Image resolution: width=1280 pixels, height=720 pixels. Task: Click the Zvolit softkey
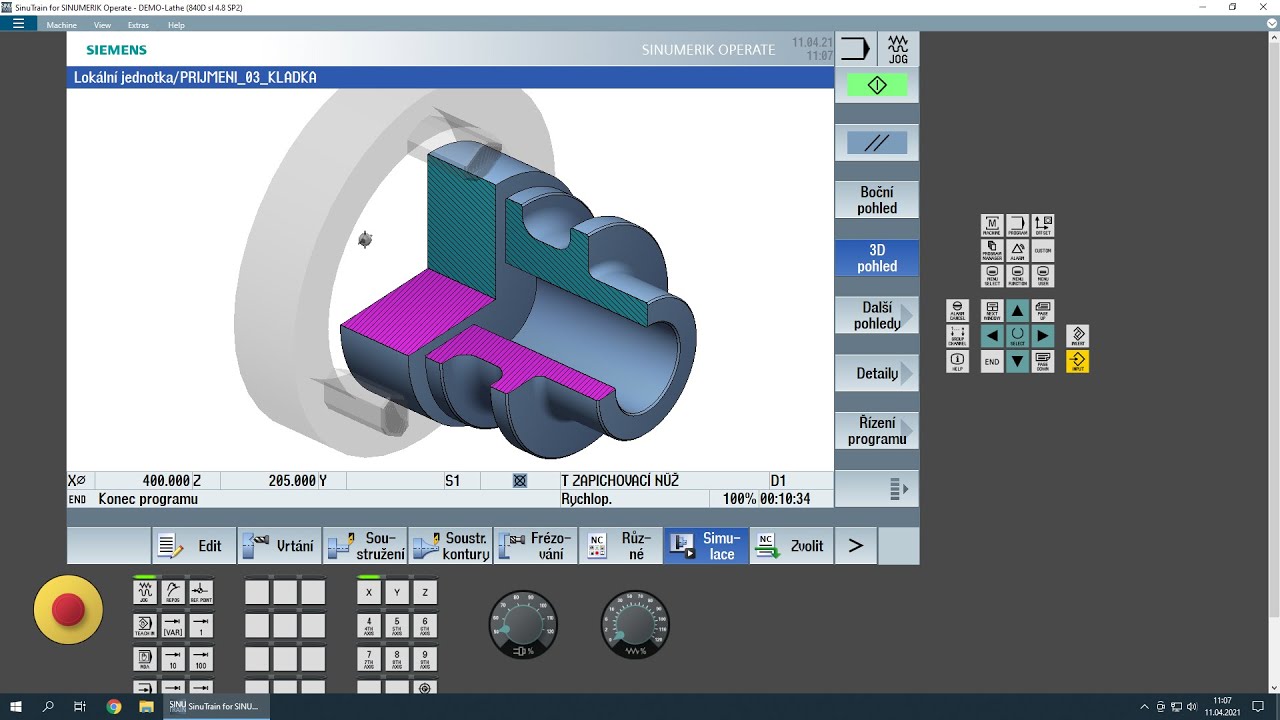[x=791, y=546]
